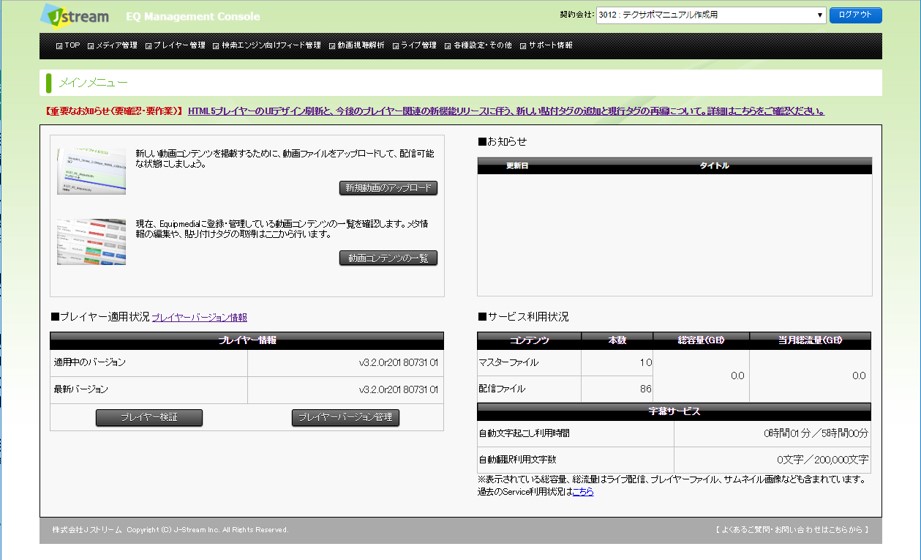Open the プレイヤー管理 menu
The width and height of the screenshot is (921, 560).
click(179, 46)
